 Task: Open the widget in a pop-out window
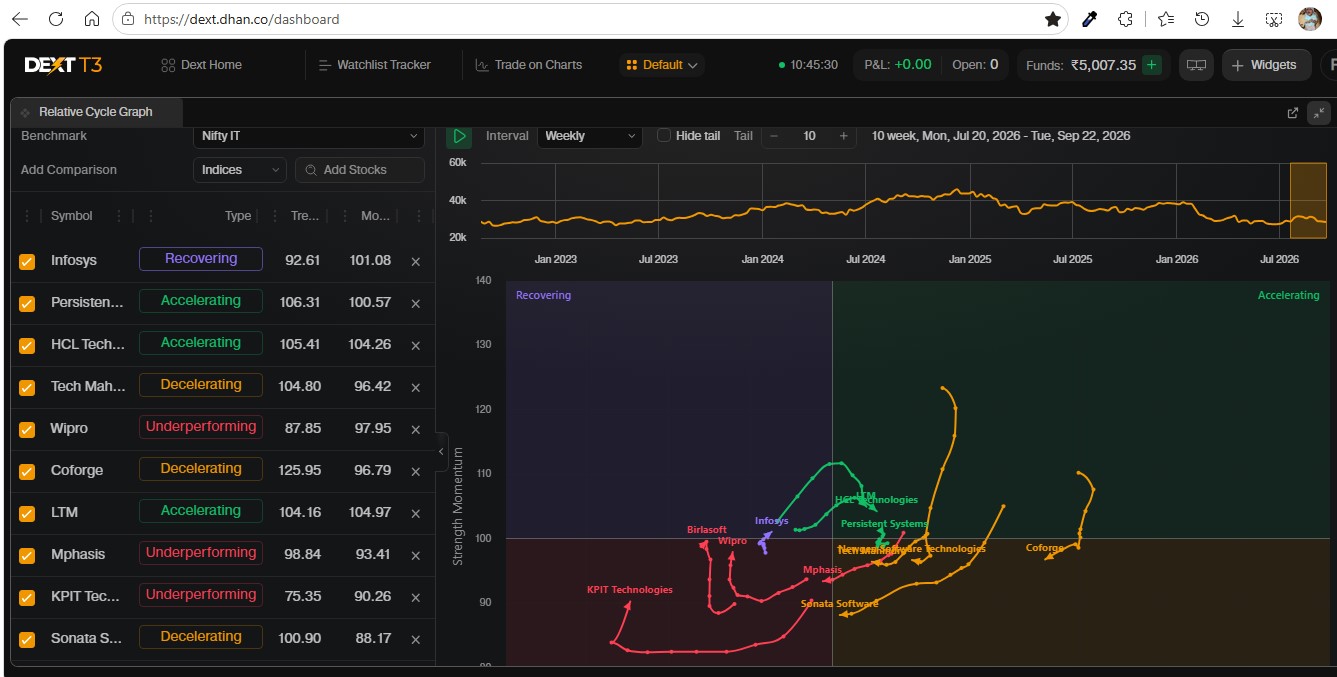click(x=1293, y=113)
